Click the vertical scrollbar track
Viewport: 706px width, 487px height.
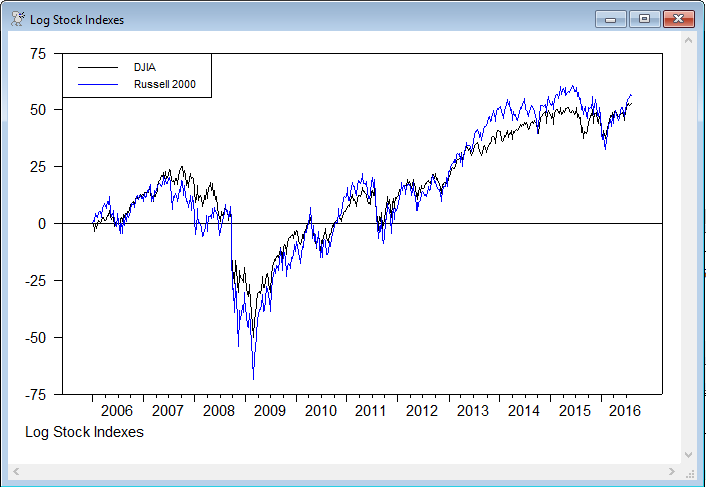[688, 250]
